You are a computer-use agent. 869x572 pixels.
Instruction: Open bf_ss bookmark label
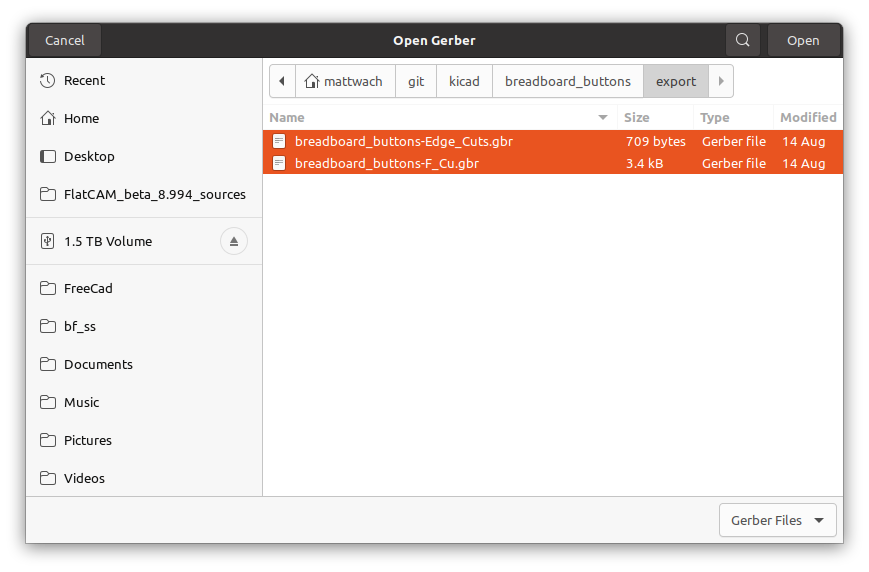click(x=80, y=326)
